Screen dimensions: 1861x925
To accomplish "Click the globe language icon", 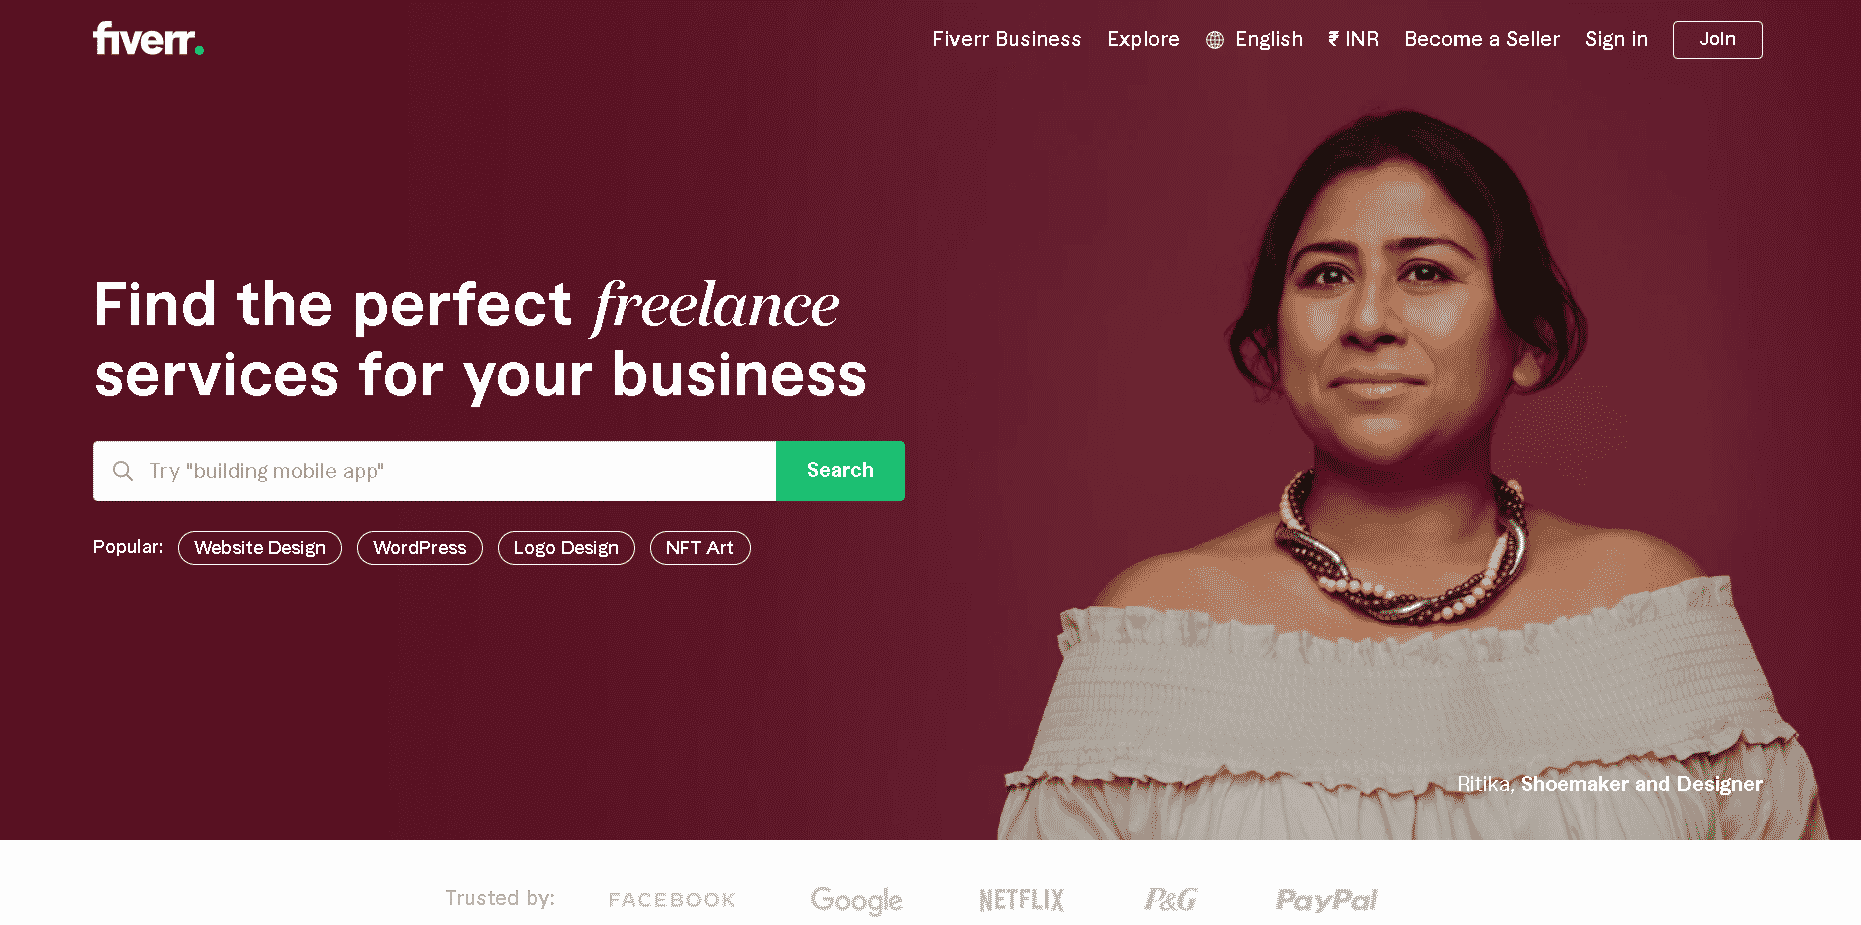I will [1215, 40].
